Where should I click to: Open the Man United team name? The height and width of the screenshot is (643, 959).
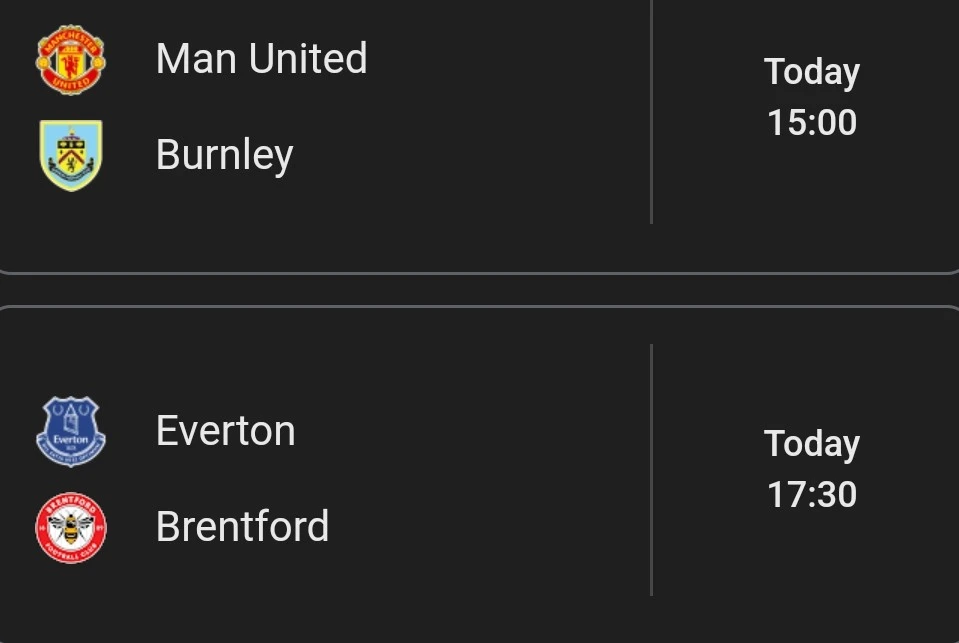pyautogui.click(x=261, y=59)
